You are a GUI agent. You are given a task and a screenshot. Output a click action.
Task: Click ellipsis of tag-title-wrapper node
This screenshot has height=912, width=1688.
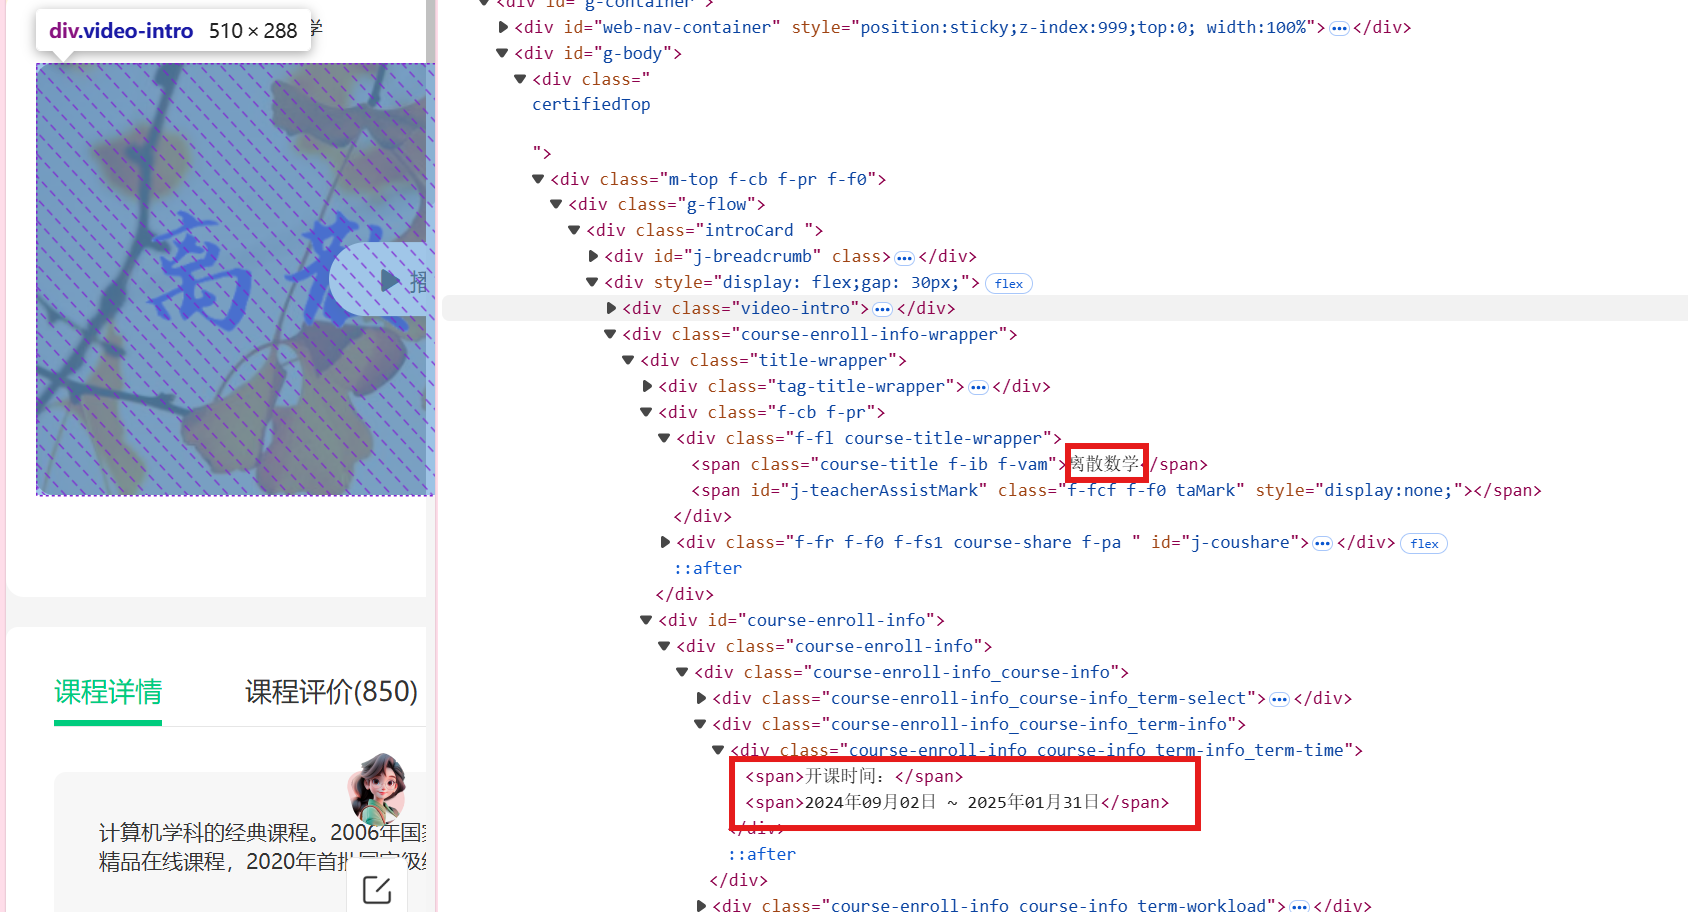coord(978,388)
